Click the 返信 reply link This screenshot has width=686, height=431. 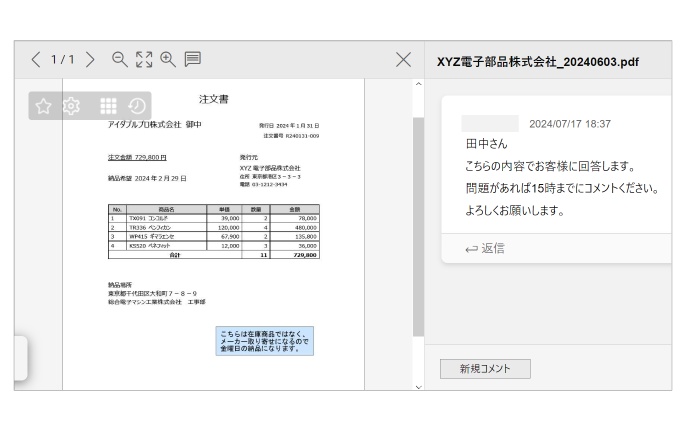(x=485, y=249)
